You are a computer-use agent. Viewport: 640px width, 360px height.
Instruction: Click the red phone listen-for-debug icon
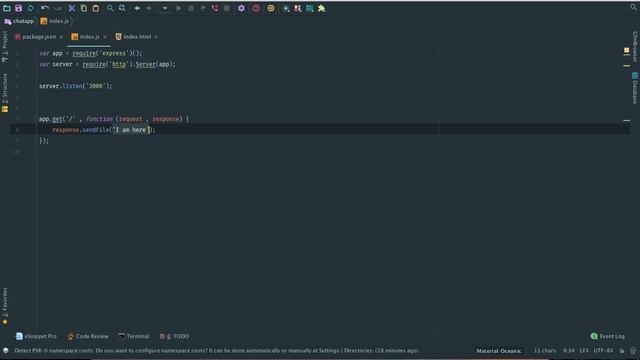coord(215,8)
